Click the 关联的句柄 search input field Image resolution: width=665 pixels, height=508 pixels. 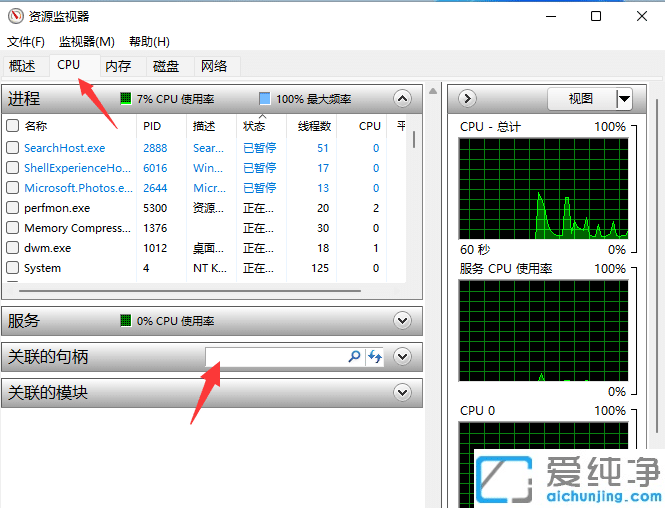276,357
